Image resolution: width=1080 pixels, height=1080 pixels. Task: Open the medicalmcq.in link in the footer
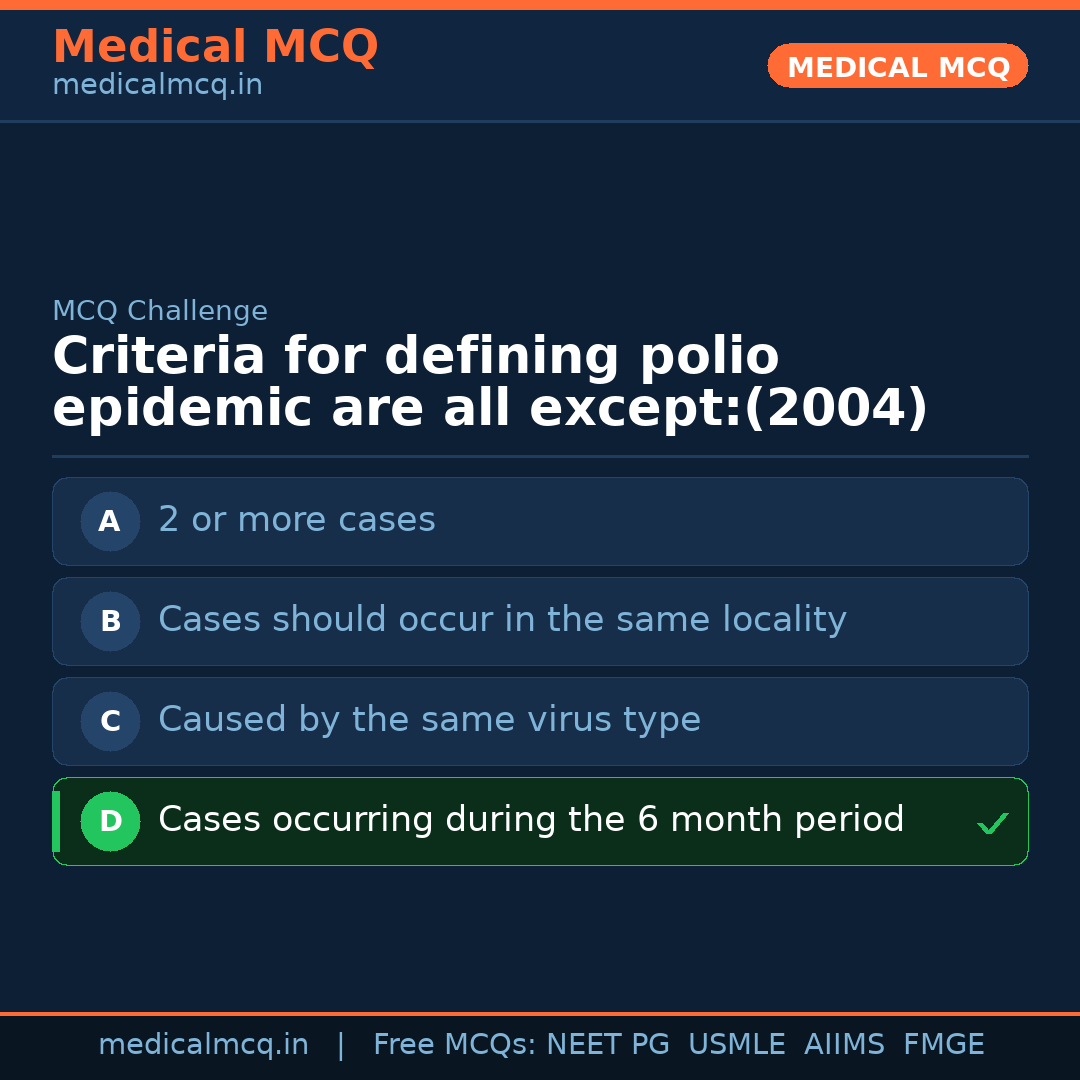[x=203, y=1045]
